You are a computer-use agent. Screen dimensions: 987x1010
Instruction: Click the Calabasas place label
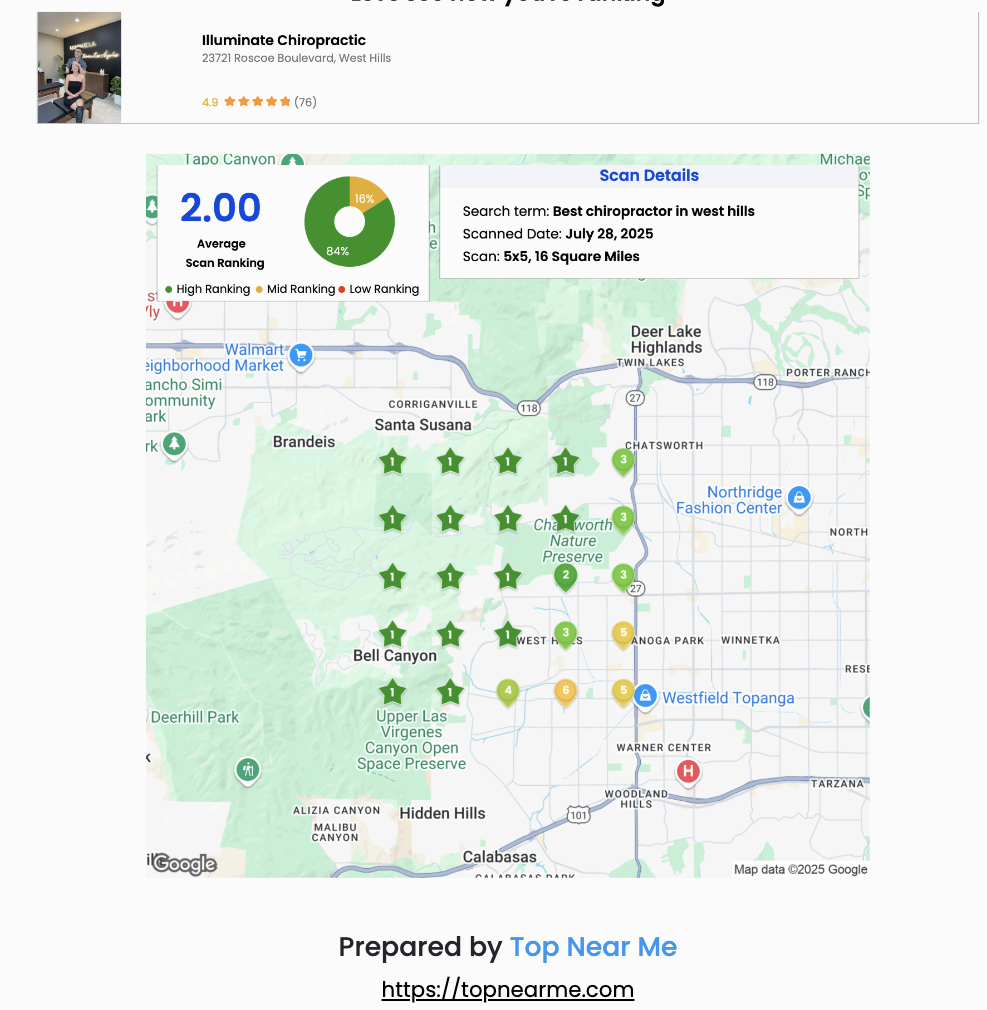[499, 857]
